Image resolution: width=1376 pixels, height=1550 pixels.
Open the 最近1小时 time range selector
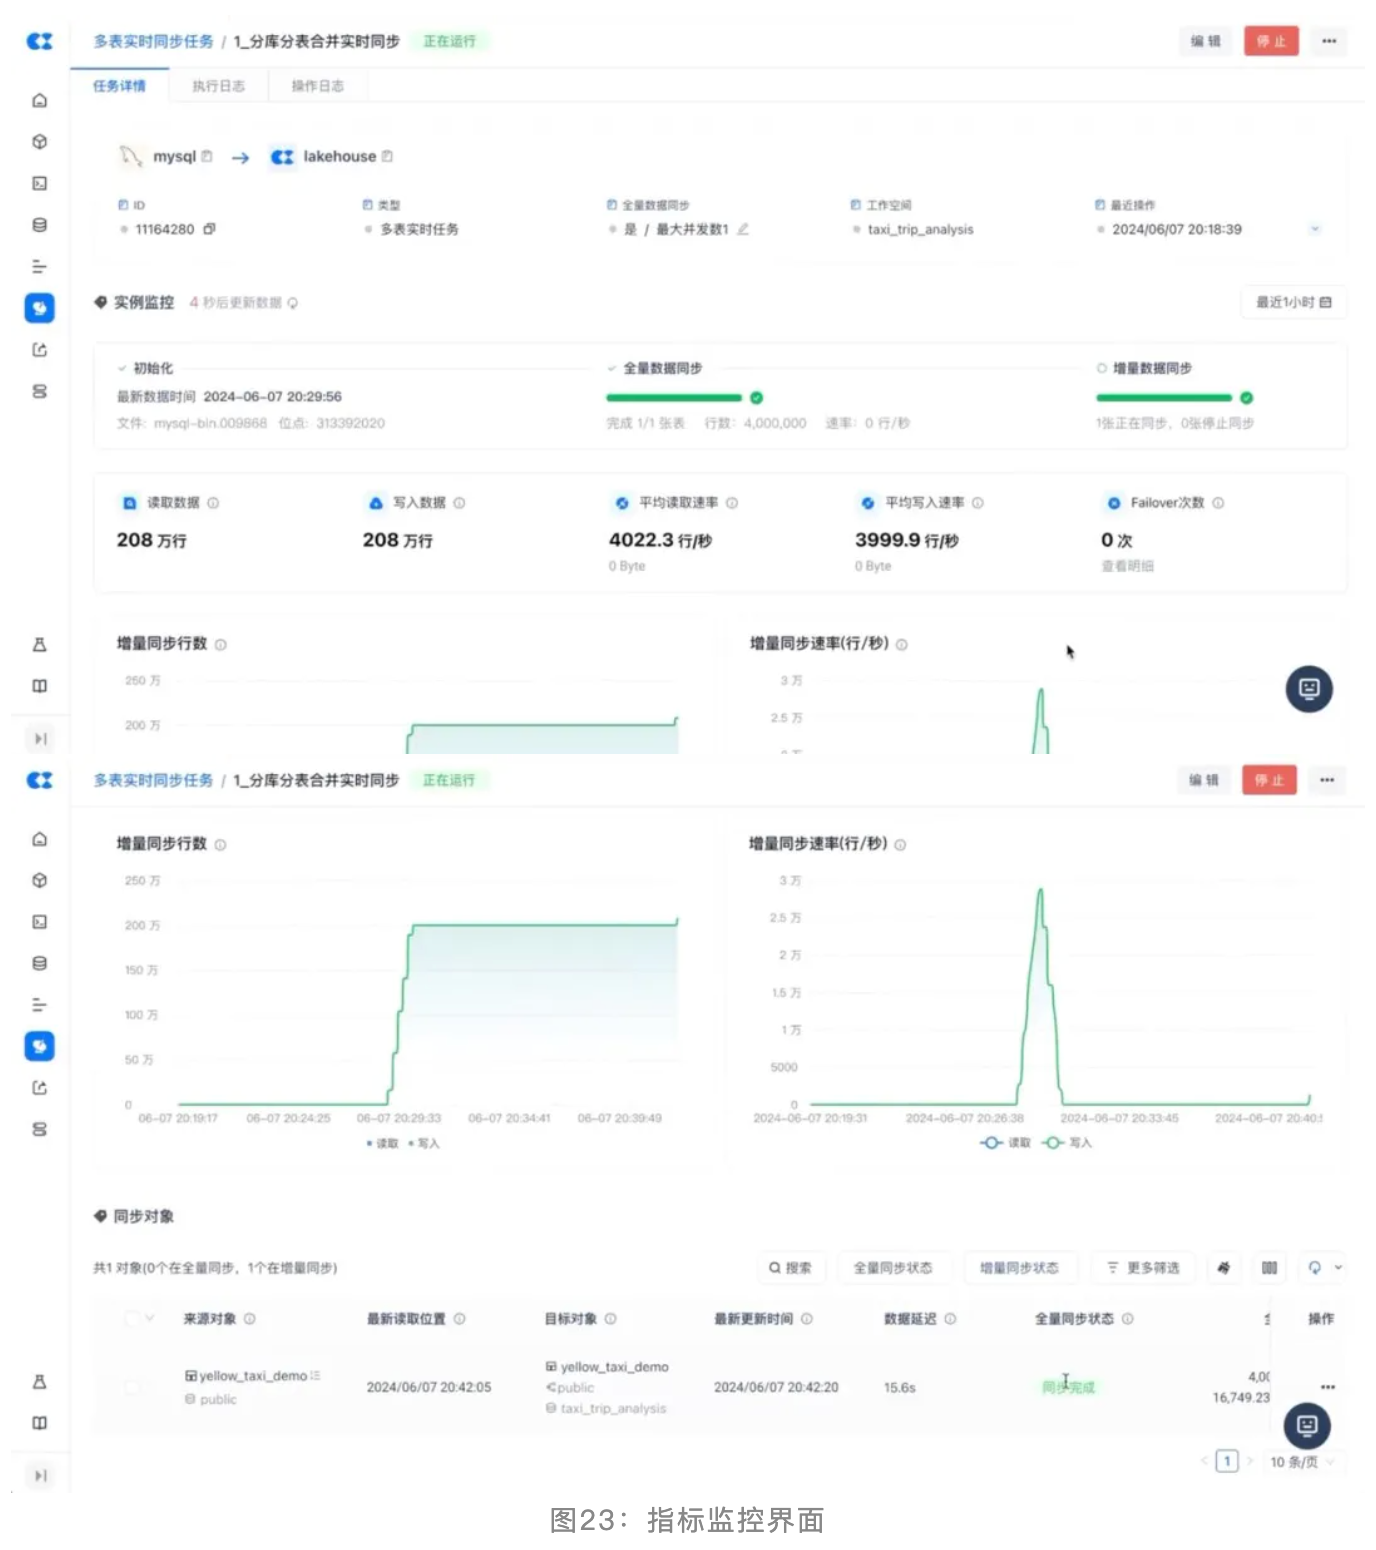coord(1293,302)
